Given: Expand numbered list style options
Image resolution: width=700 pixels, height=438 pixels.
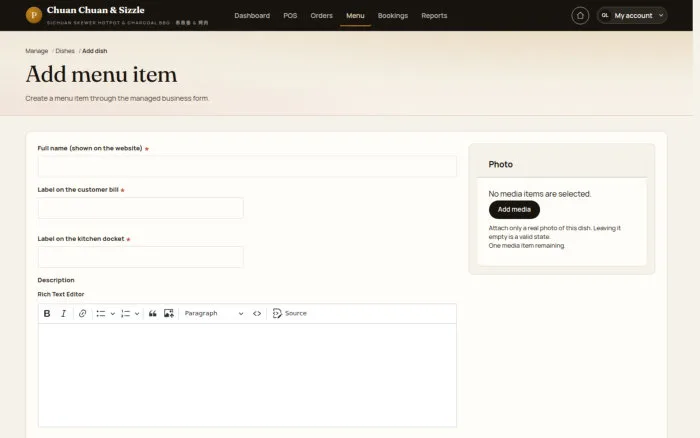Looking at the screenshot, I should 137,313.
